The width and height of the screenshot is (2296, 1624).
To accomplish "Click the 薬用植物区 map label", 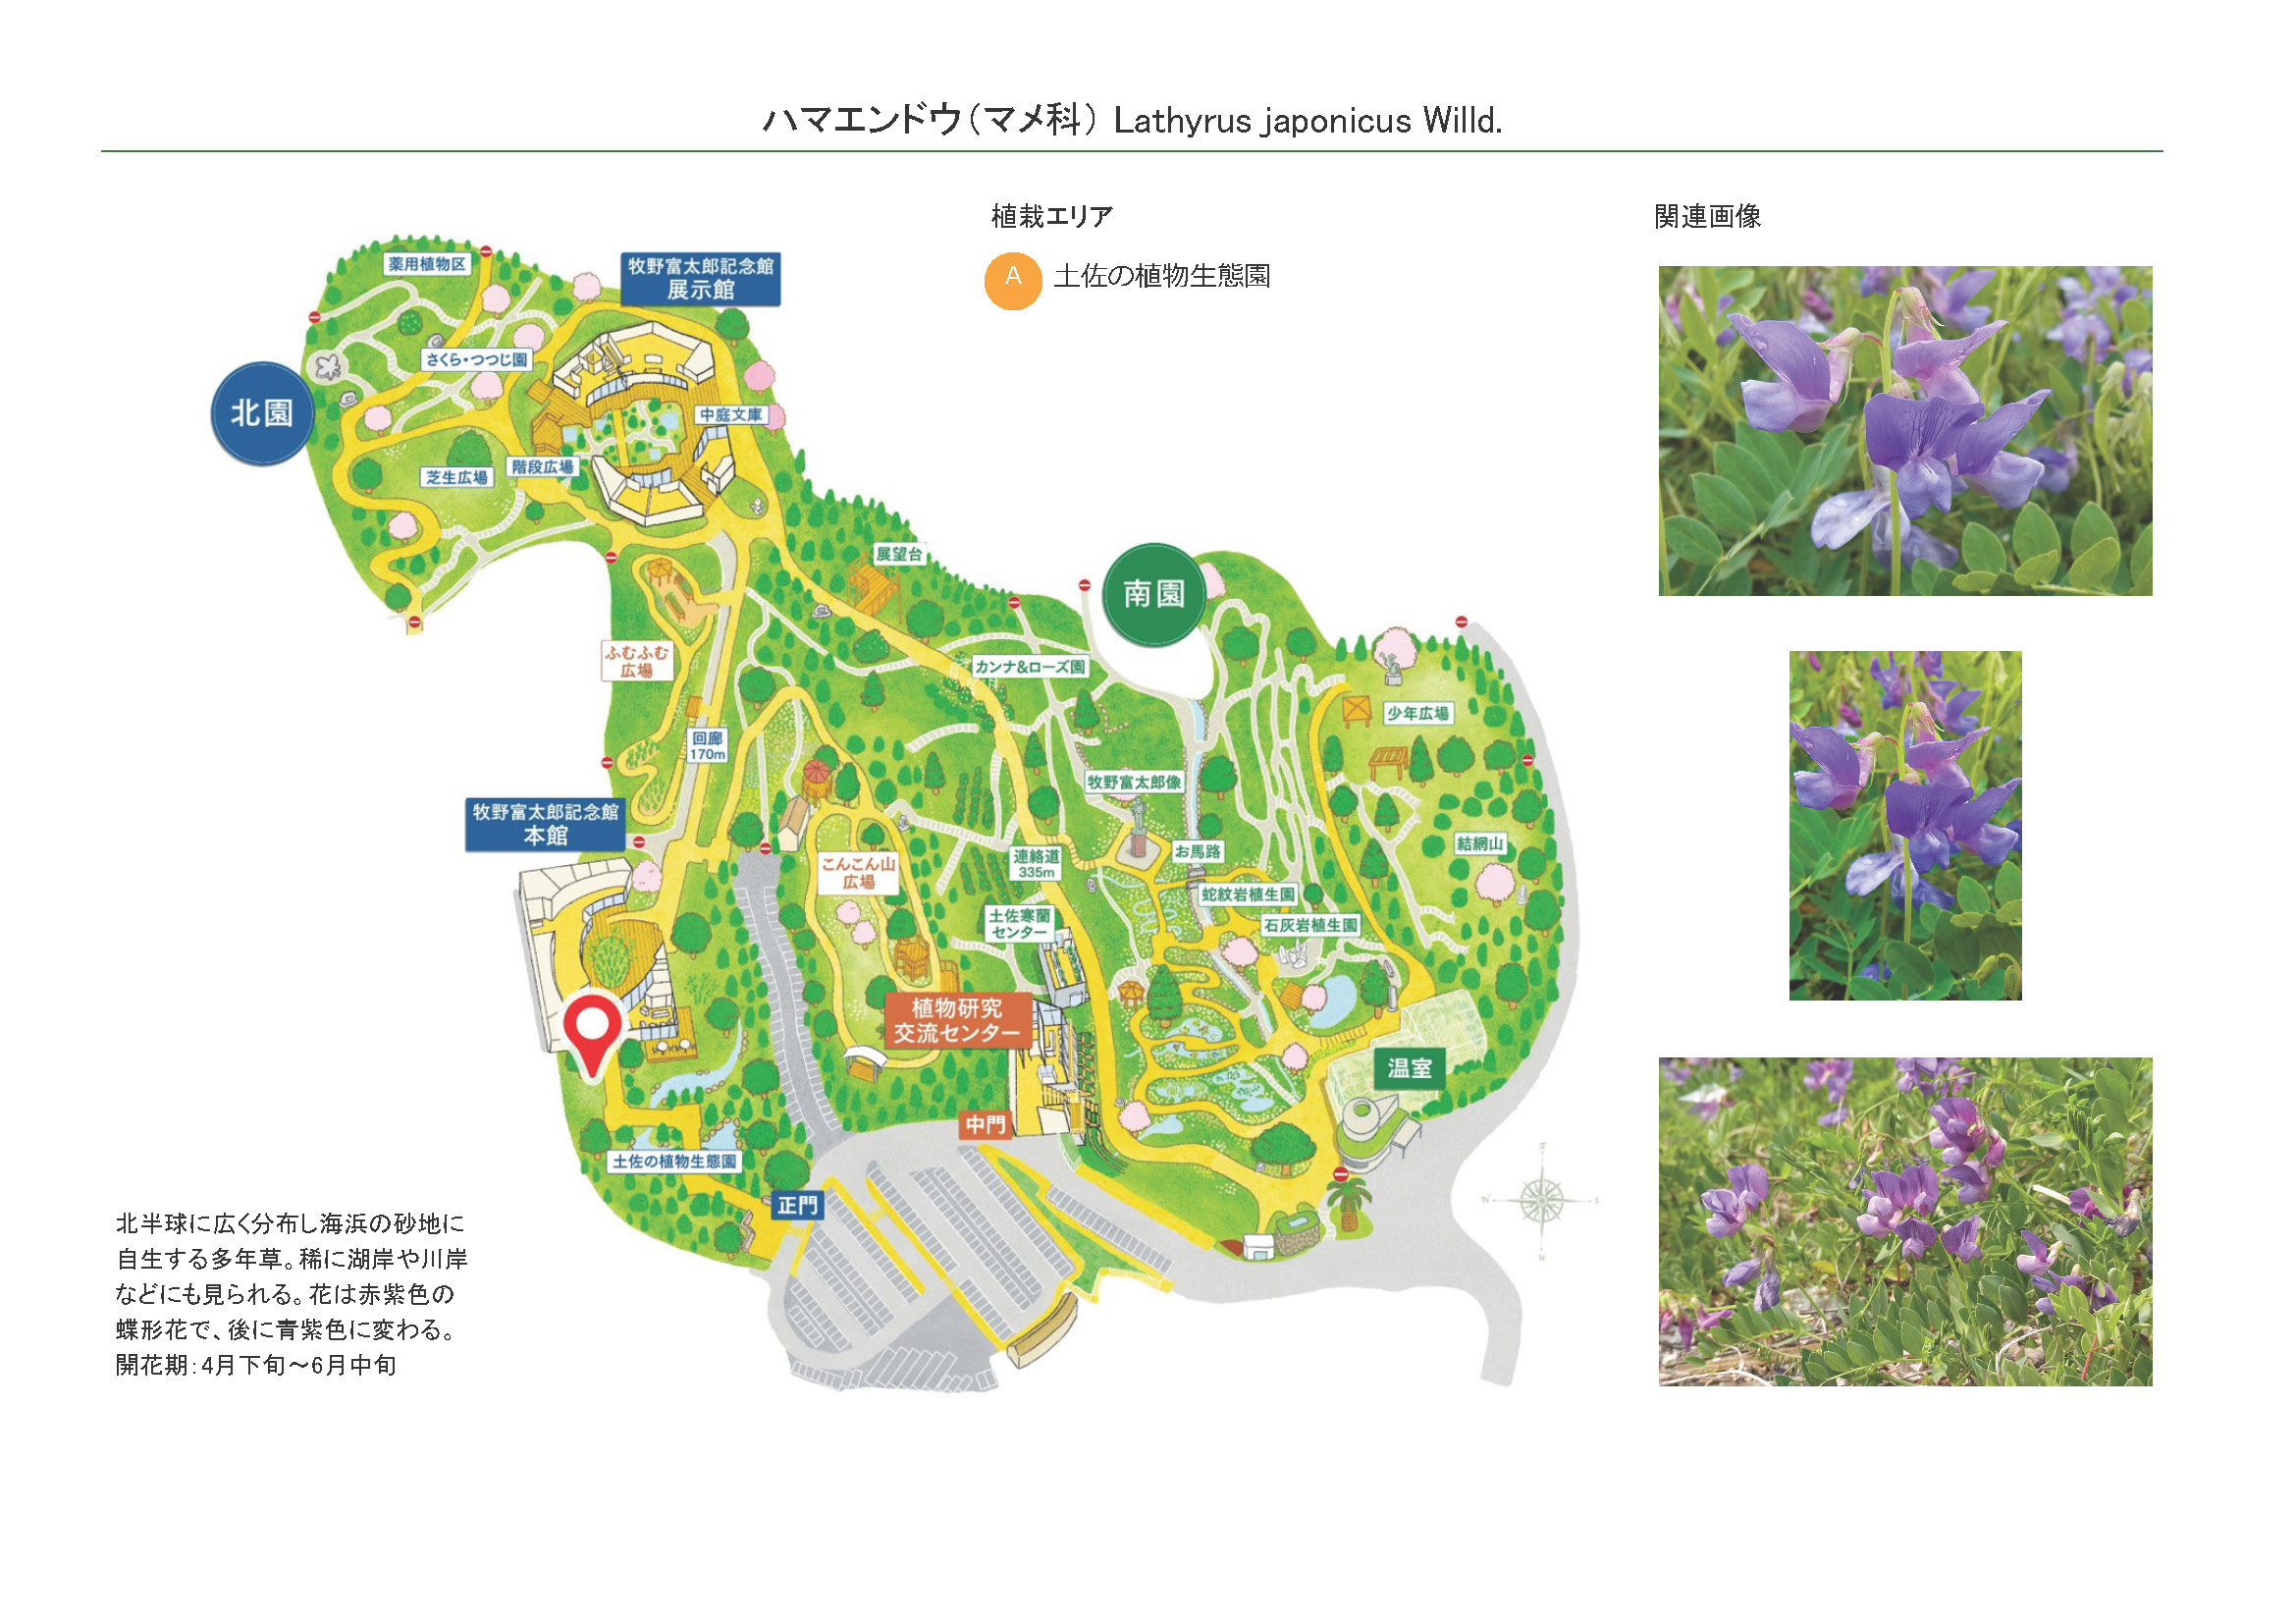I will [427, 264].
